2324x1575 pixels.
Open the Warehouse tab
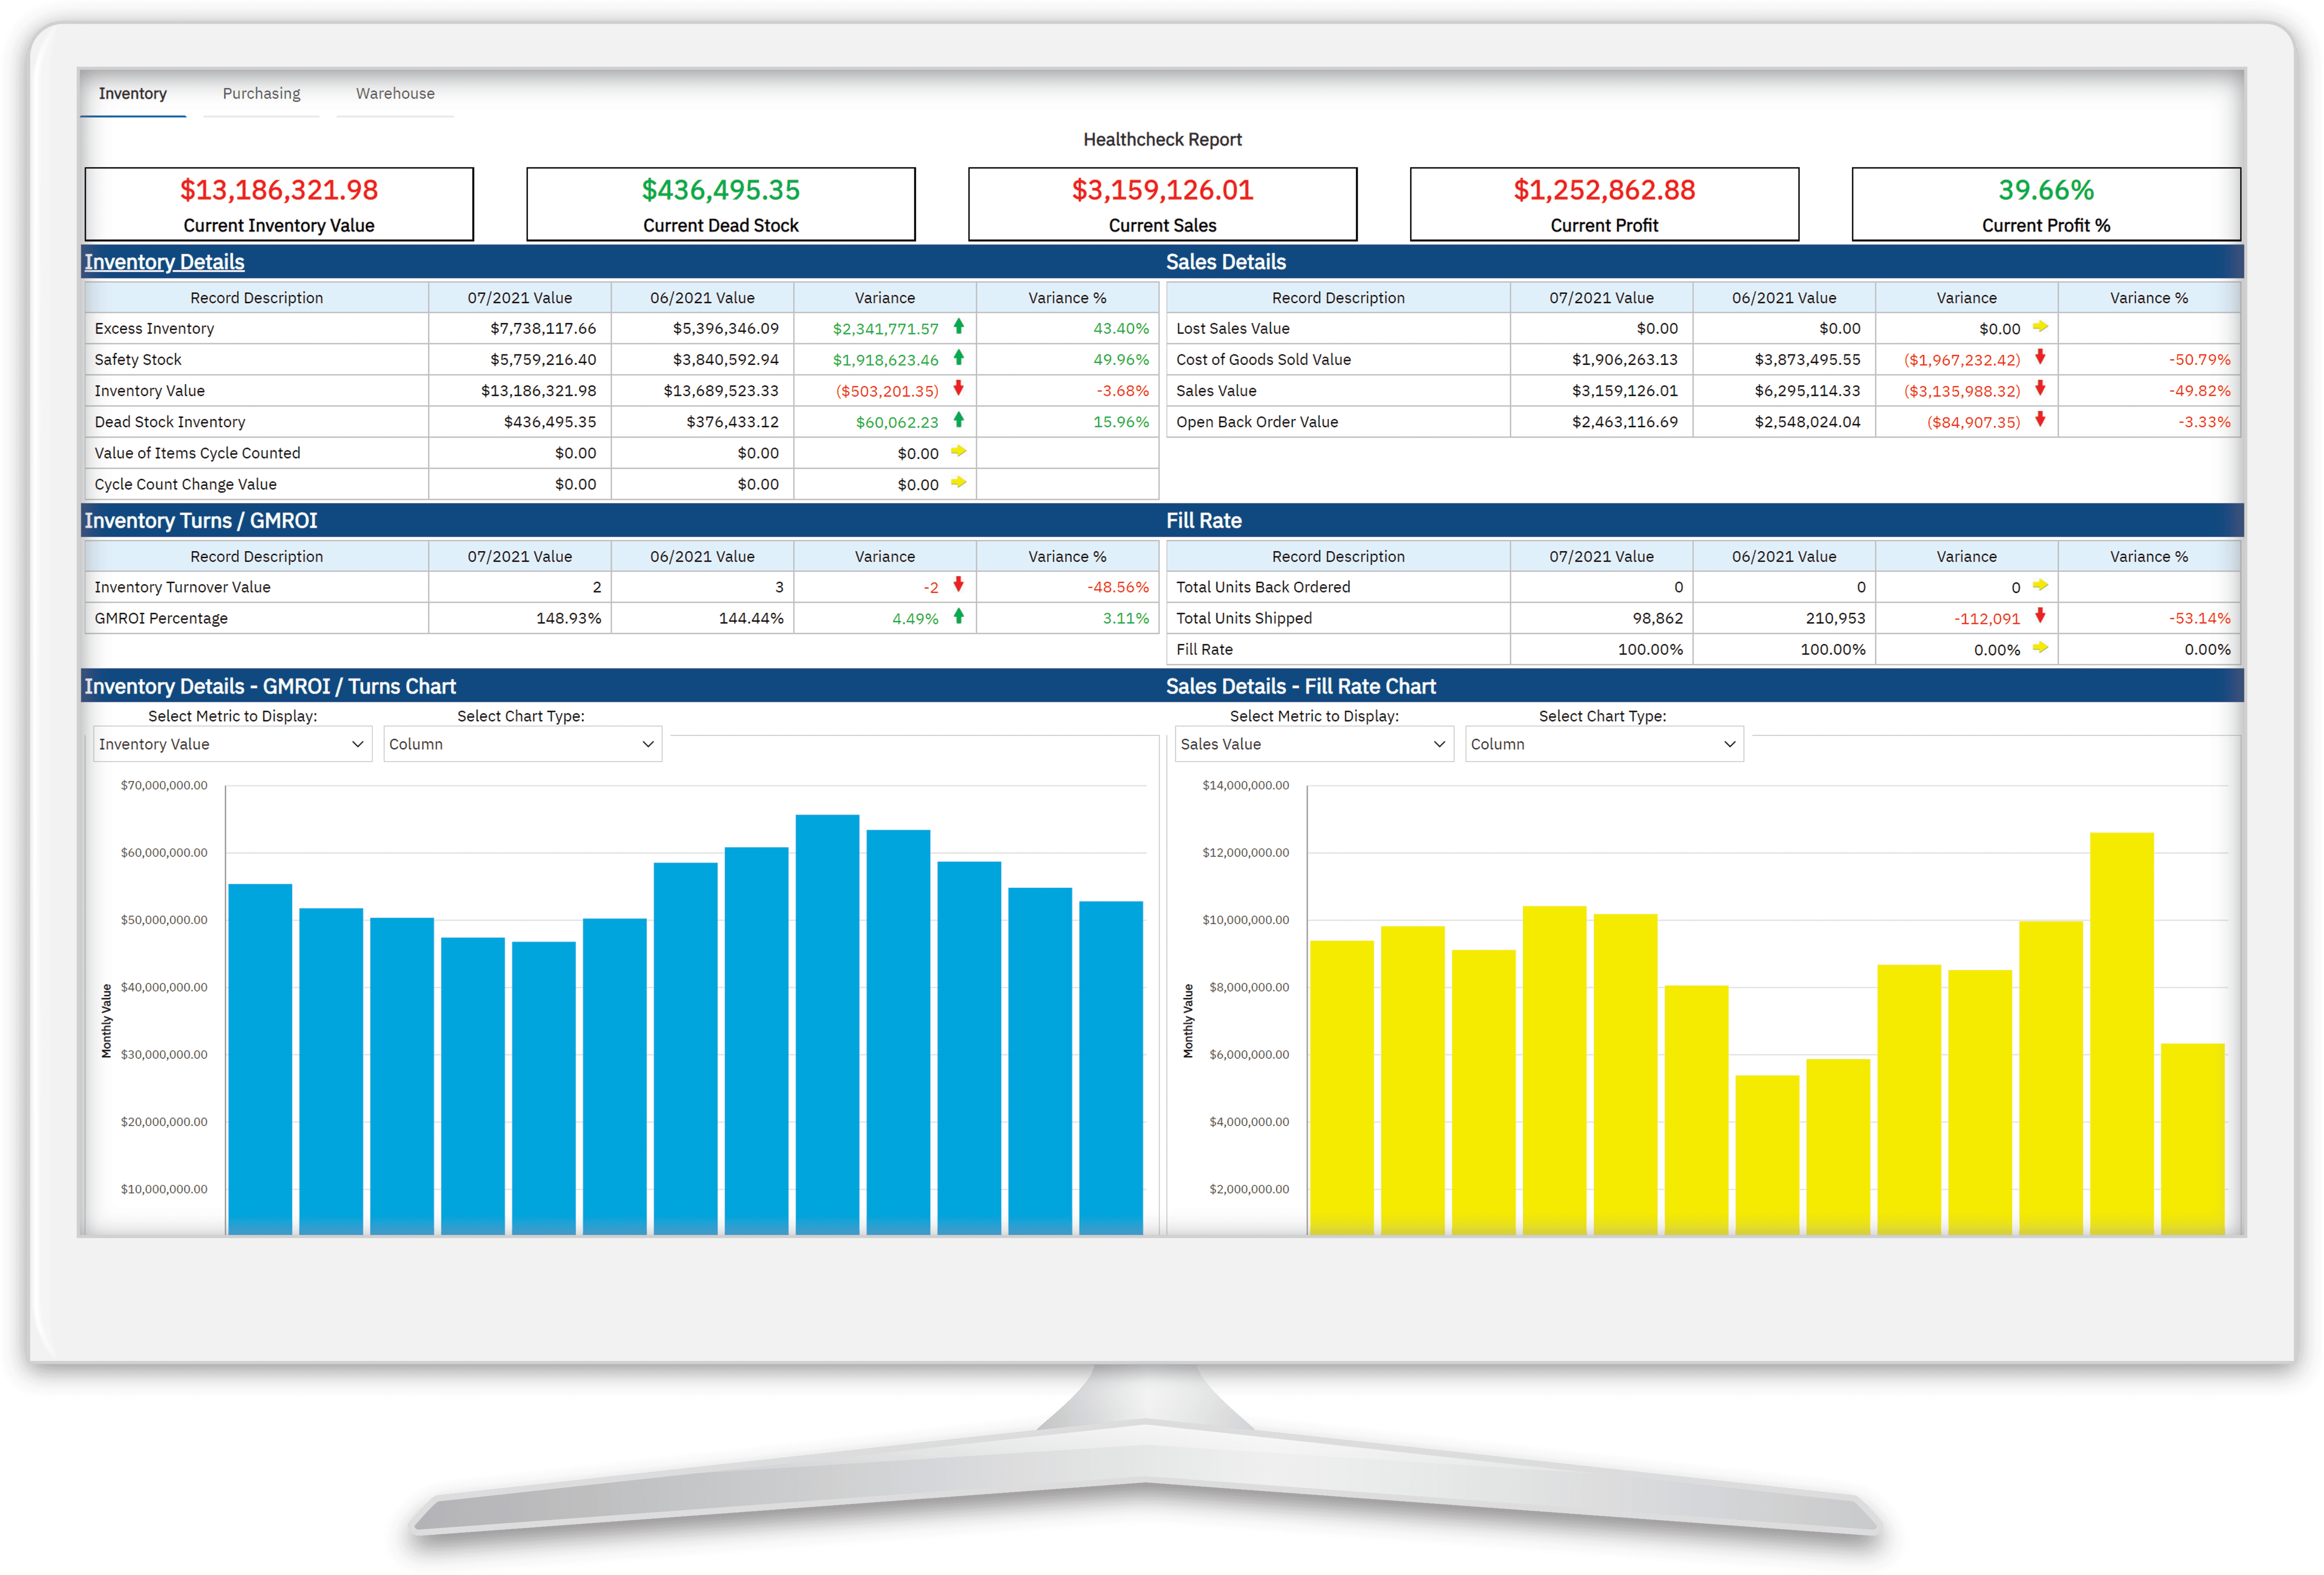pyautogui.click(x=395, y=93)
